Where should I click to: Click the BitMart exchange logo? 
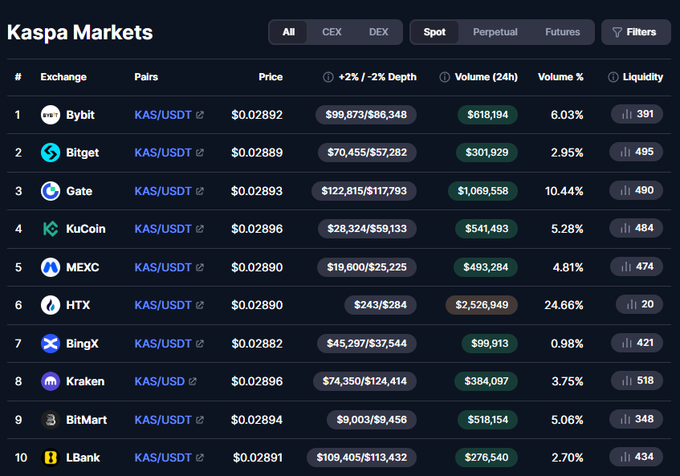(x=50, y=420)
